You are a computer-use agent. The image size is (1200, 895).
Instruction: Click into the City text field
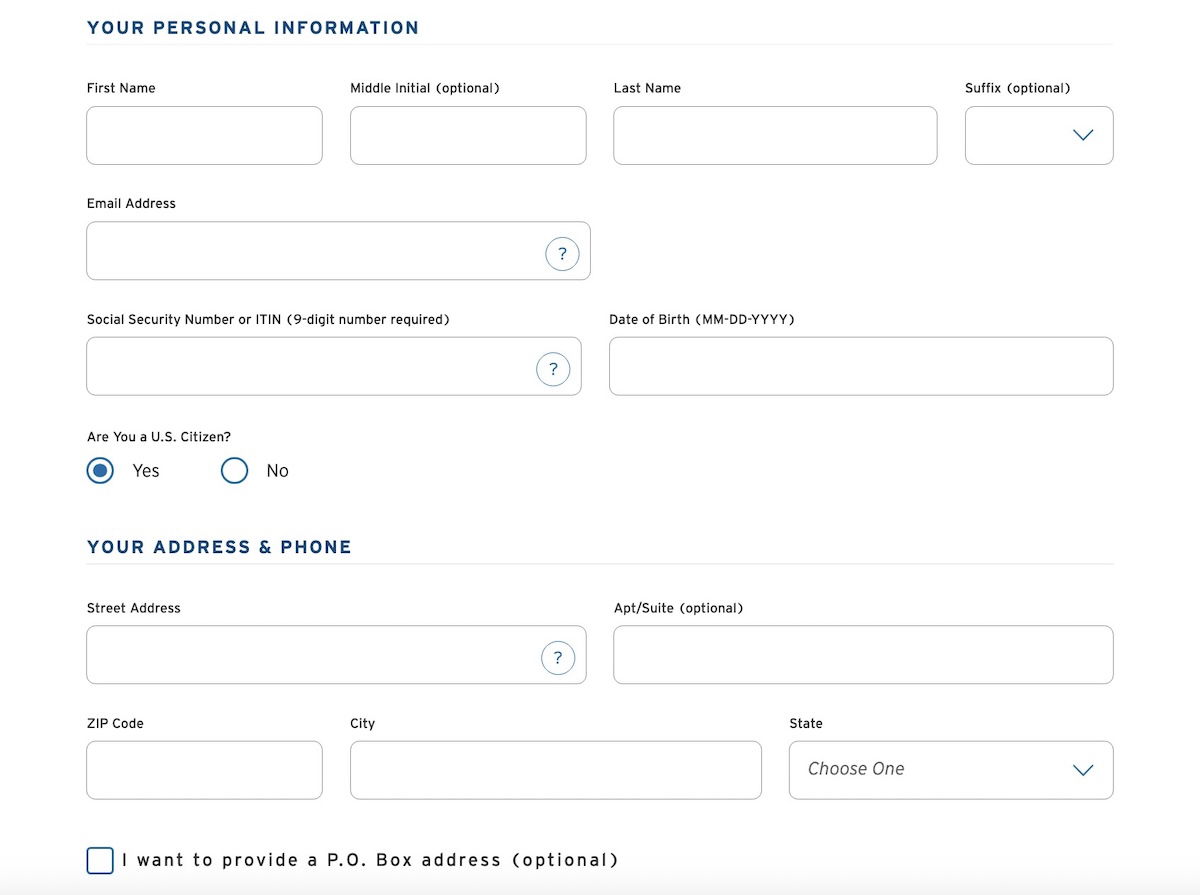tap(555, 770)
